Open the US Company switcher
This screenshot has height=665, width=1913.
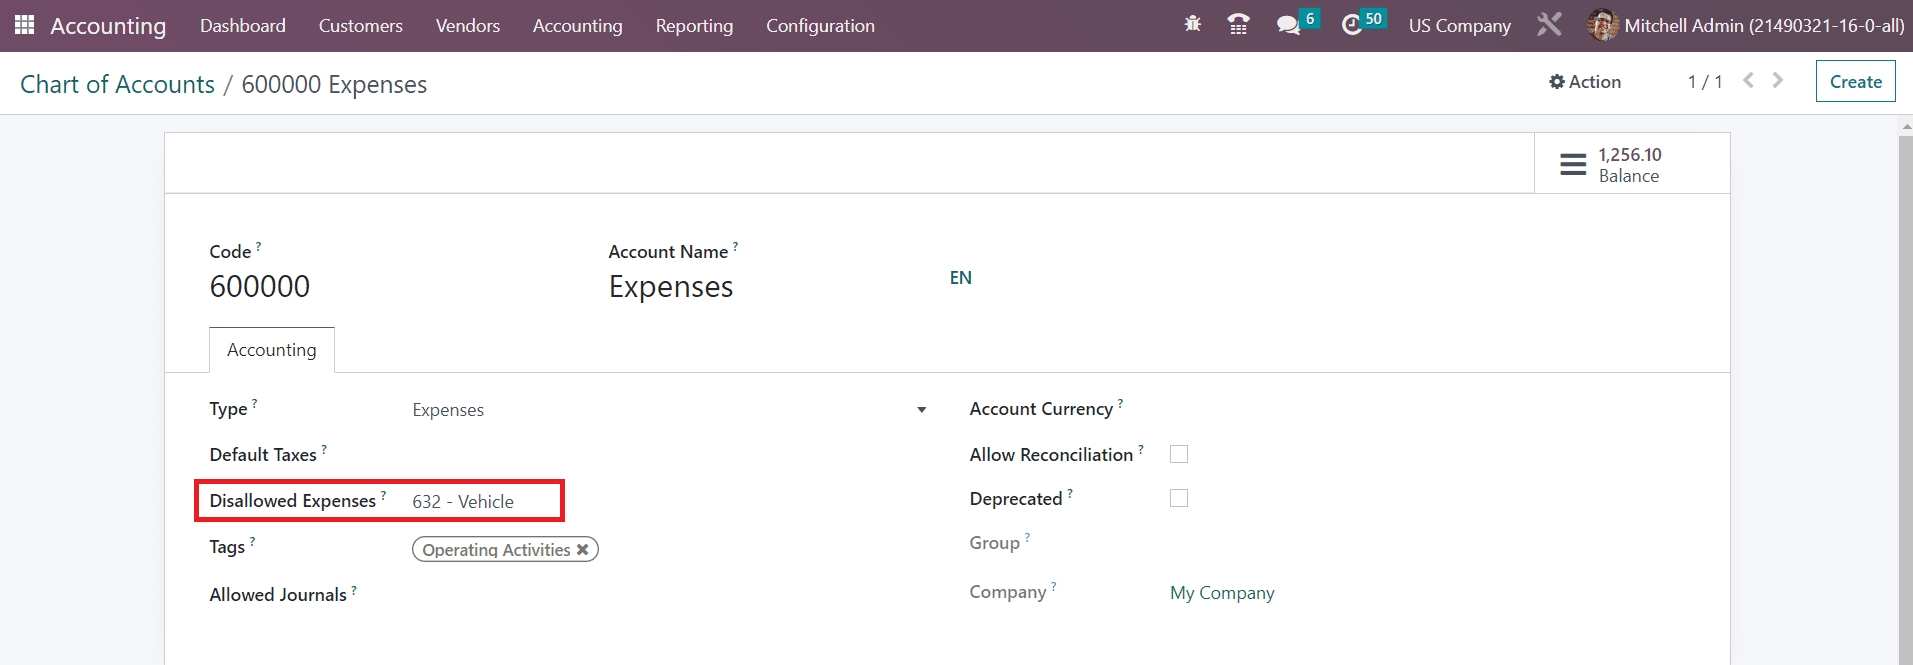1459,26
